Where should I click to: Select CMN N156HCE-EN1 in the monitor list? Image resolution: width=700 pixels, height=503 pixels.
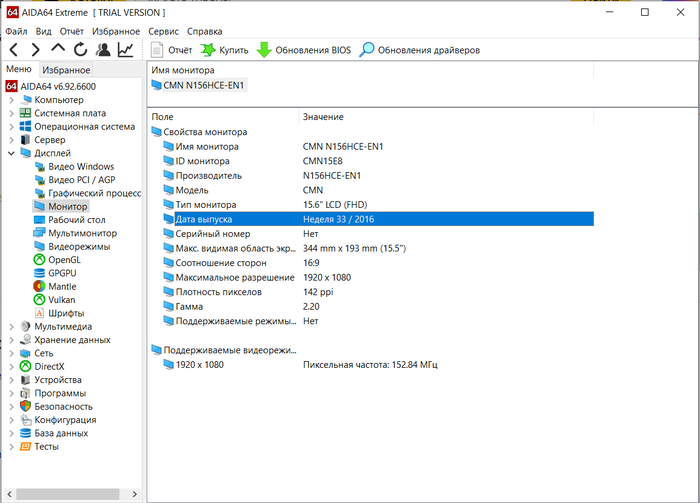coord(199,85)
